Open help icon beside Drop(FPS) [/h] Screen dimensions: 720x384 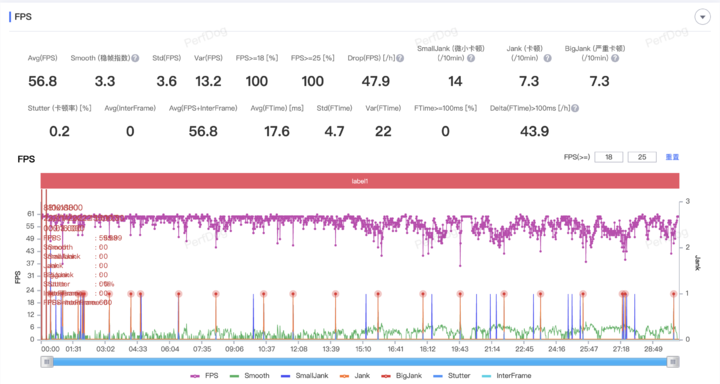point(400,58)
